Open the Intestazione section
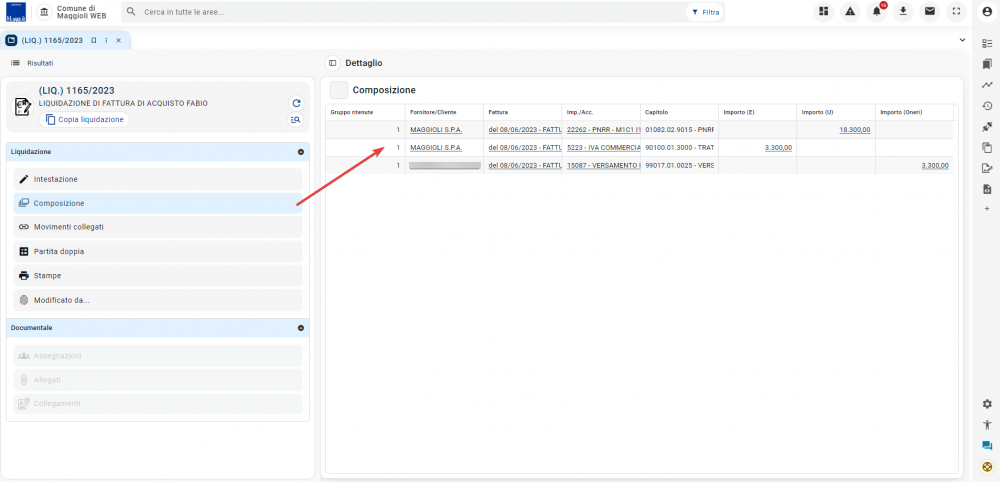 point(158,179)
